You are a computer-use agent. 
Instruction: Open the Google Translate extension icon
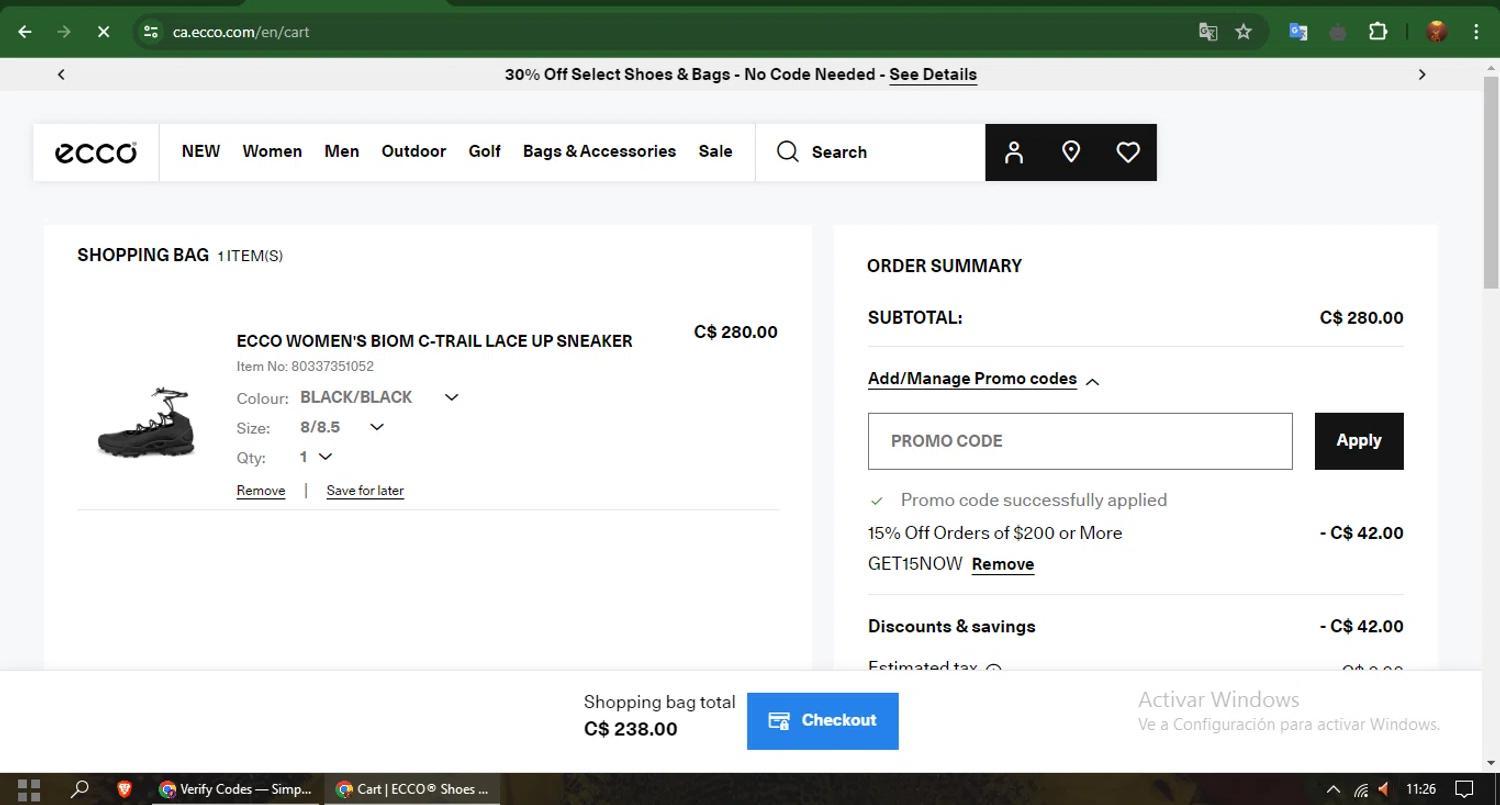[1298, 32]
